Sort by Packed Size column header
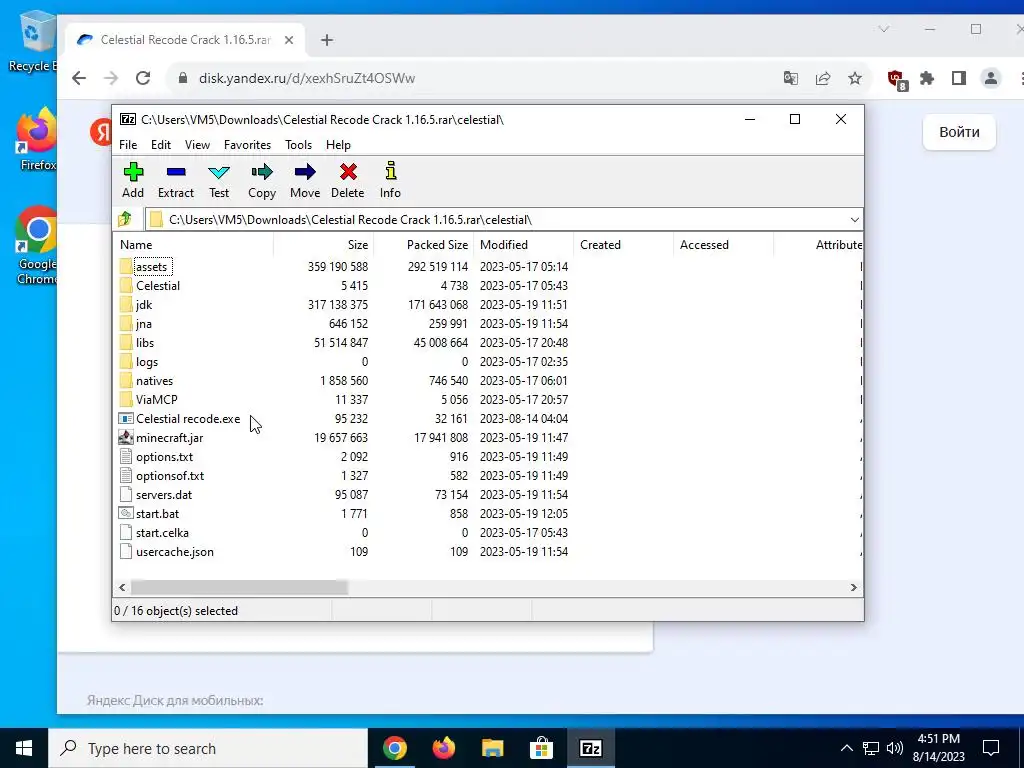The width and height of the screenshot is (1024, 768). [x=423, y=245]
